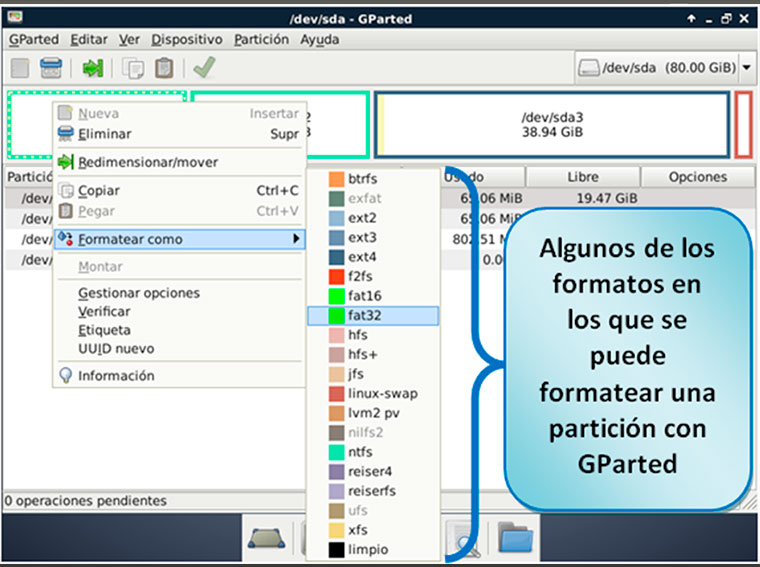The height and width of the screenshot is (567, 760).
Task: Open the /dev/sda device selector dropdown
Action: click(x=665, y=67)
